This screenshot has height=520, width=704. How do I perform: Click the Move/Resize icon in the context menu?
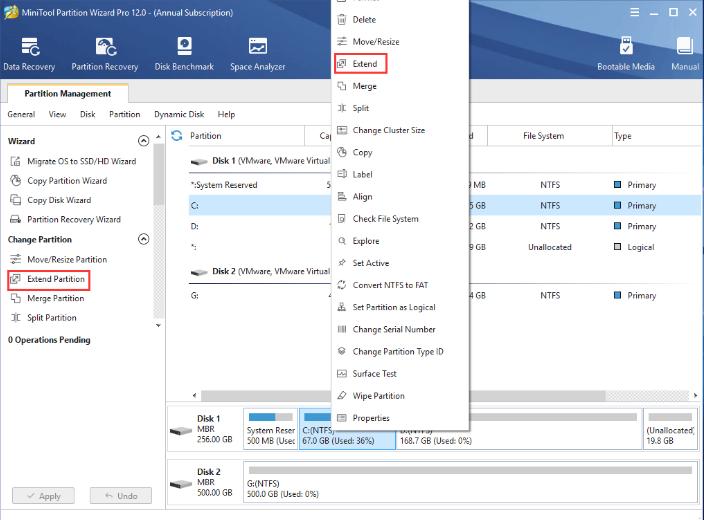click(x=342, y=41)
